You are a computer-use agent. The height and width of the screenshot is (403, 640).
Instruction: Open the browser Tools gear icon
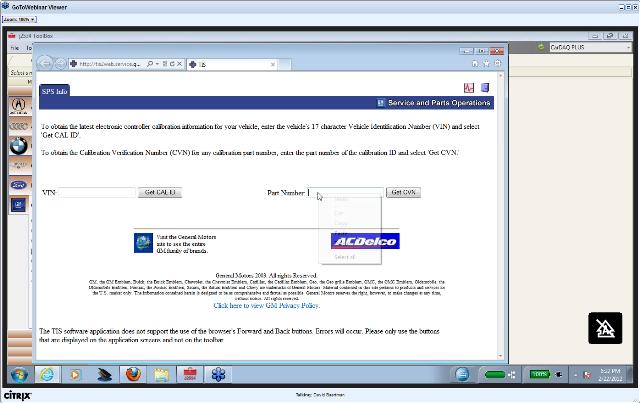(498, 63)
